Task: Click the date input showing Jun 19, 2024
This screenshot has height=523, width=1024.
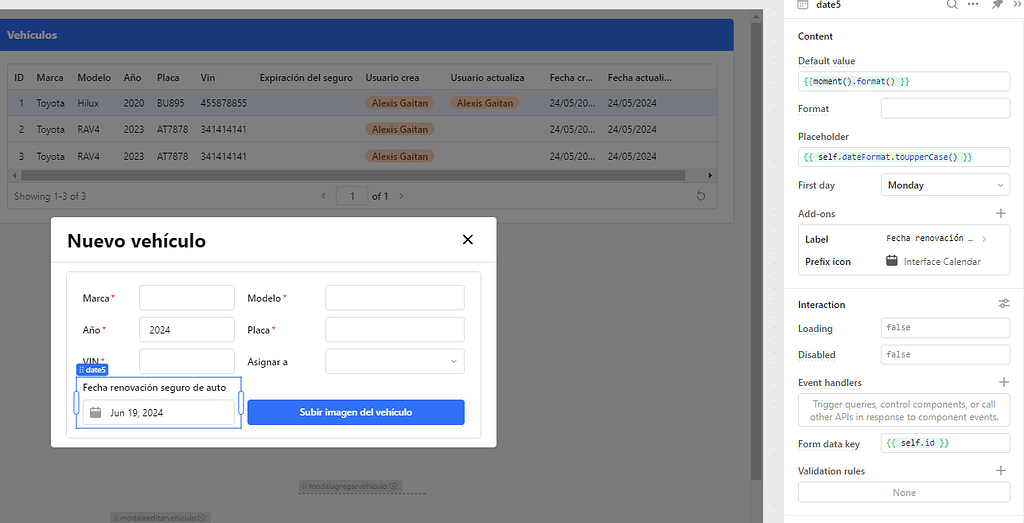Action: click(x=158, y=412)
